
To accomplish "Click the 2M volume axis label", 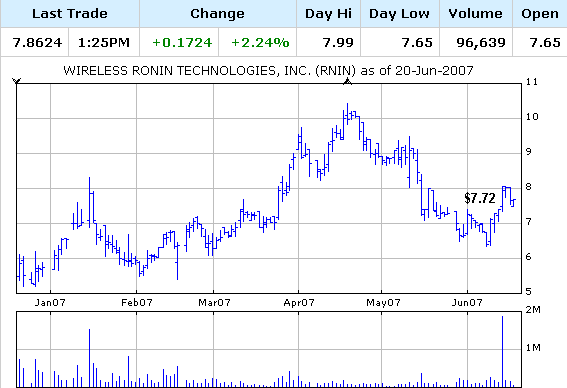I will point(533,310).
